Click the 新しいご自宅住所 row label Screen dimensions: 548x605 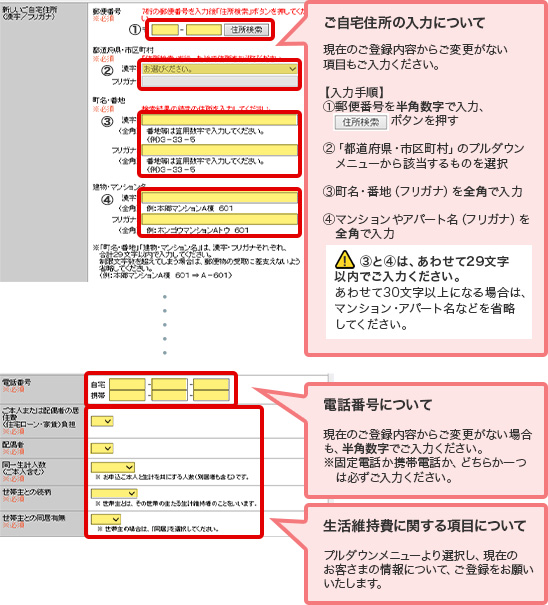(x=29, y=13)
